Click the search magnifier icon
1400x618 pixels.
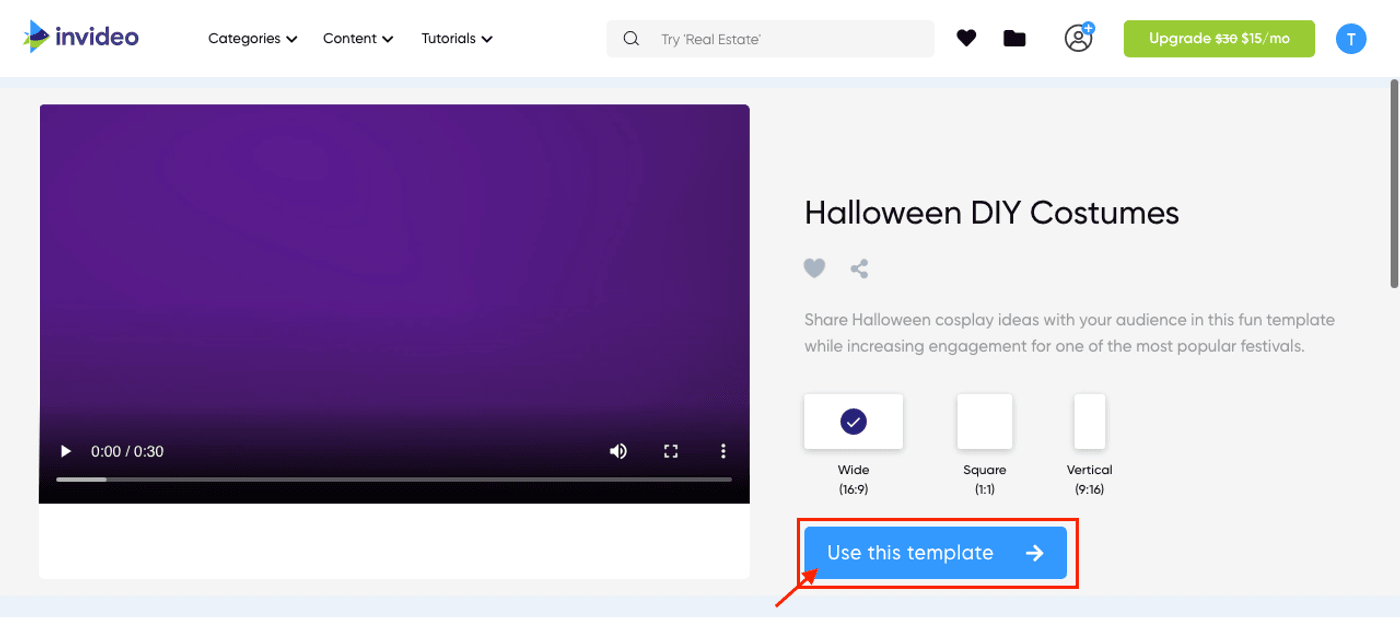630,38
